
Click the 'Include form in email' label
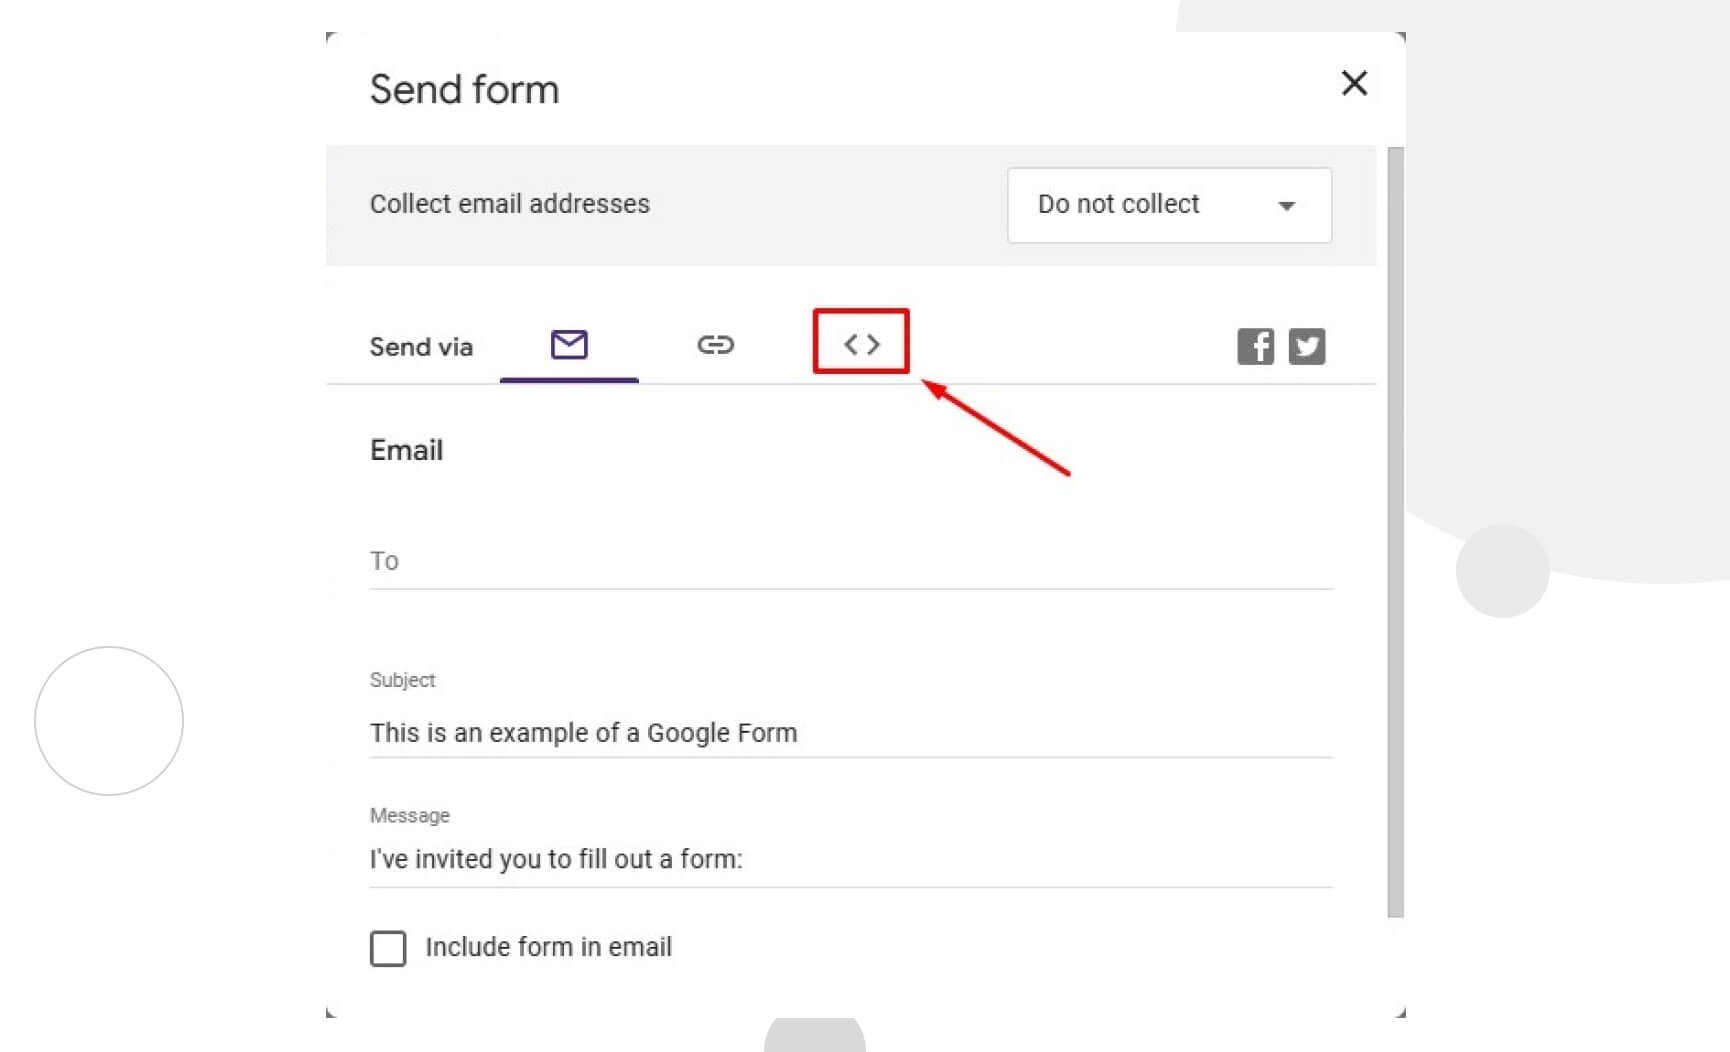[548, 947]
